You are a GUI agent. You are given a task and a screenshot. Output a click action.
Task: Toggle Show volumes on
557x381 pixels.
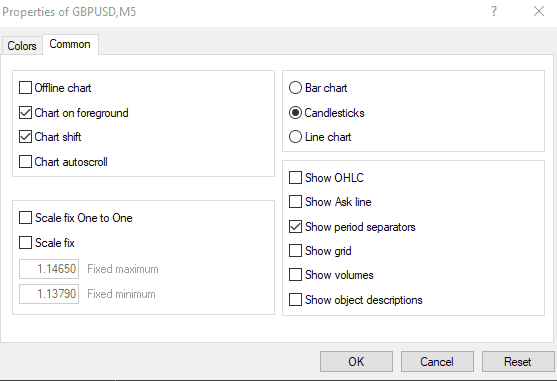(295, 275)
